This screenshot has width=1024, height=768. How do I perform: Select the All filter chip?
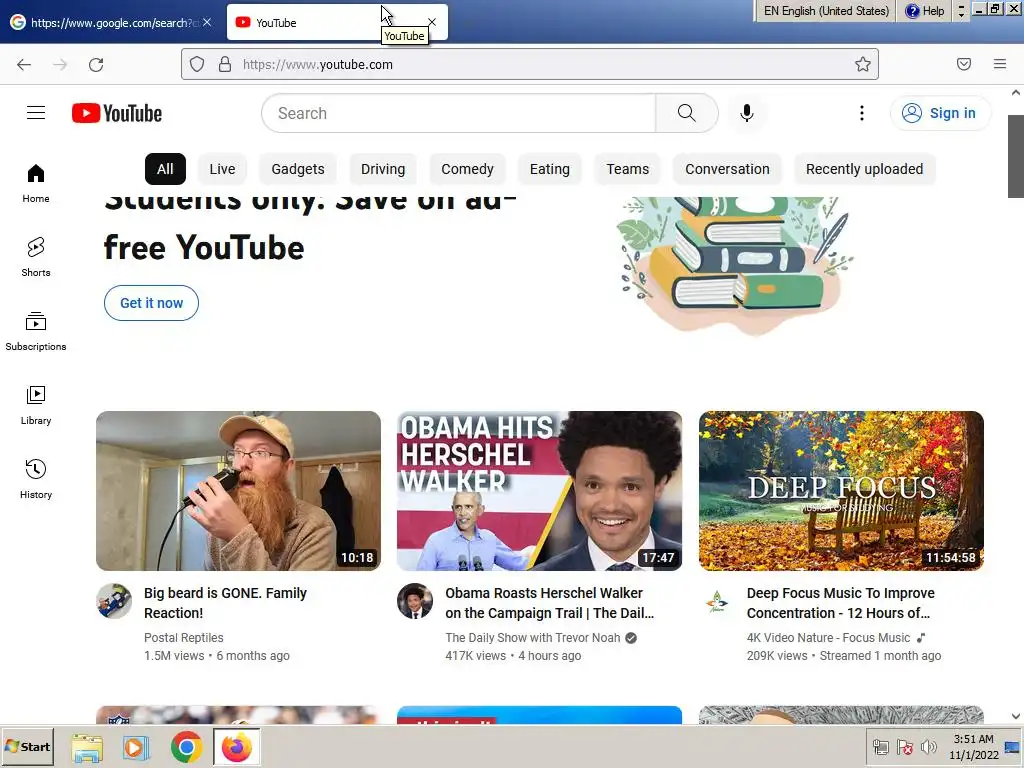pyautogui.click(x=165, y=169)
